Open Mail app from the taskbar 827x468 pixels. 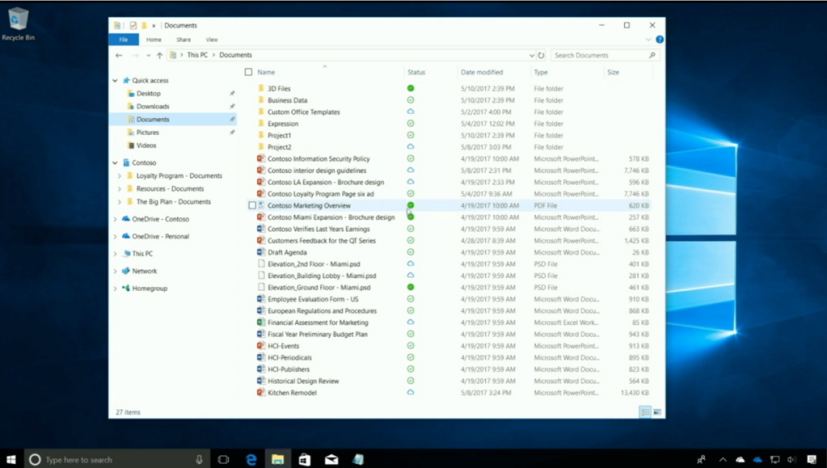331,460
